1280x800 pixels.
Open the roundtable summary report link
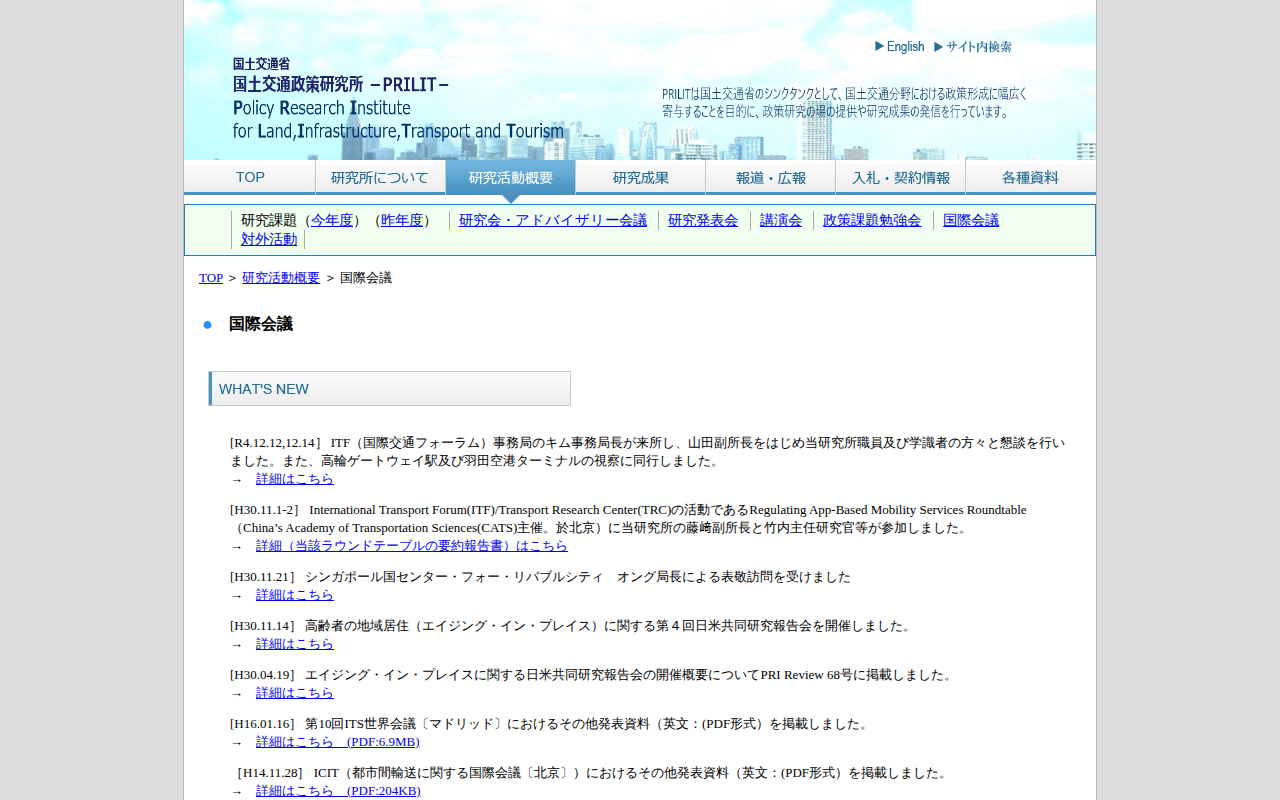(x=412, y=546)
